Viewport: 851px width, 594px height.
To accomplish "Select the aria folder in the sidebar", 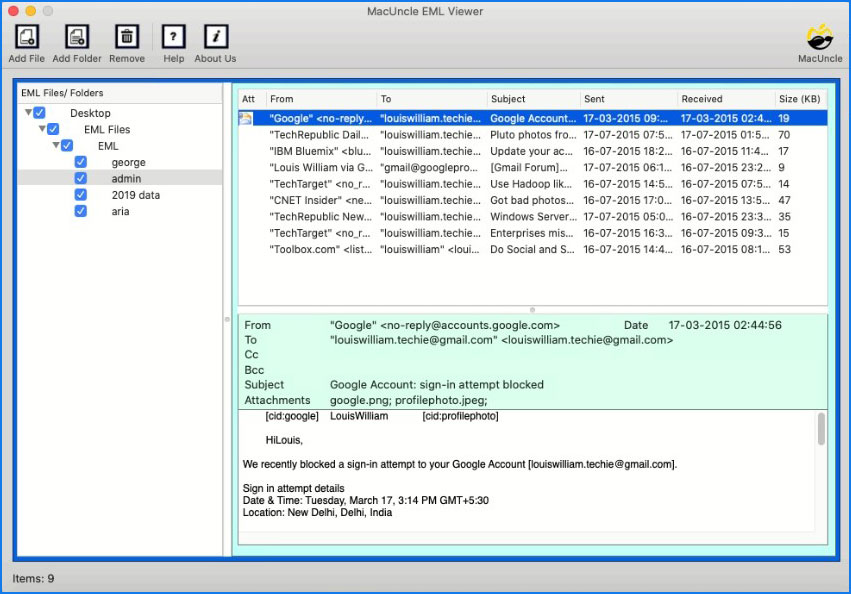I will (x=119, y=211).
